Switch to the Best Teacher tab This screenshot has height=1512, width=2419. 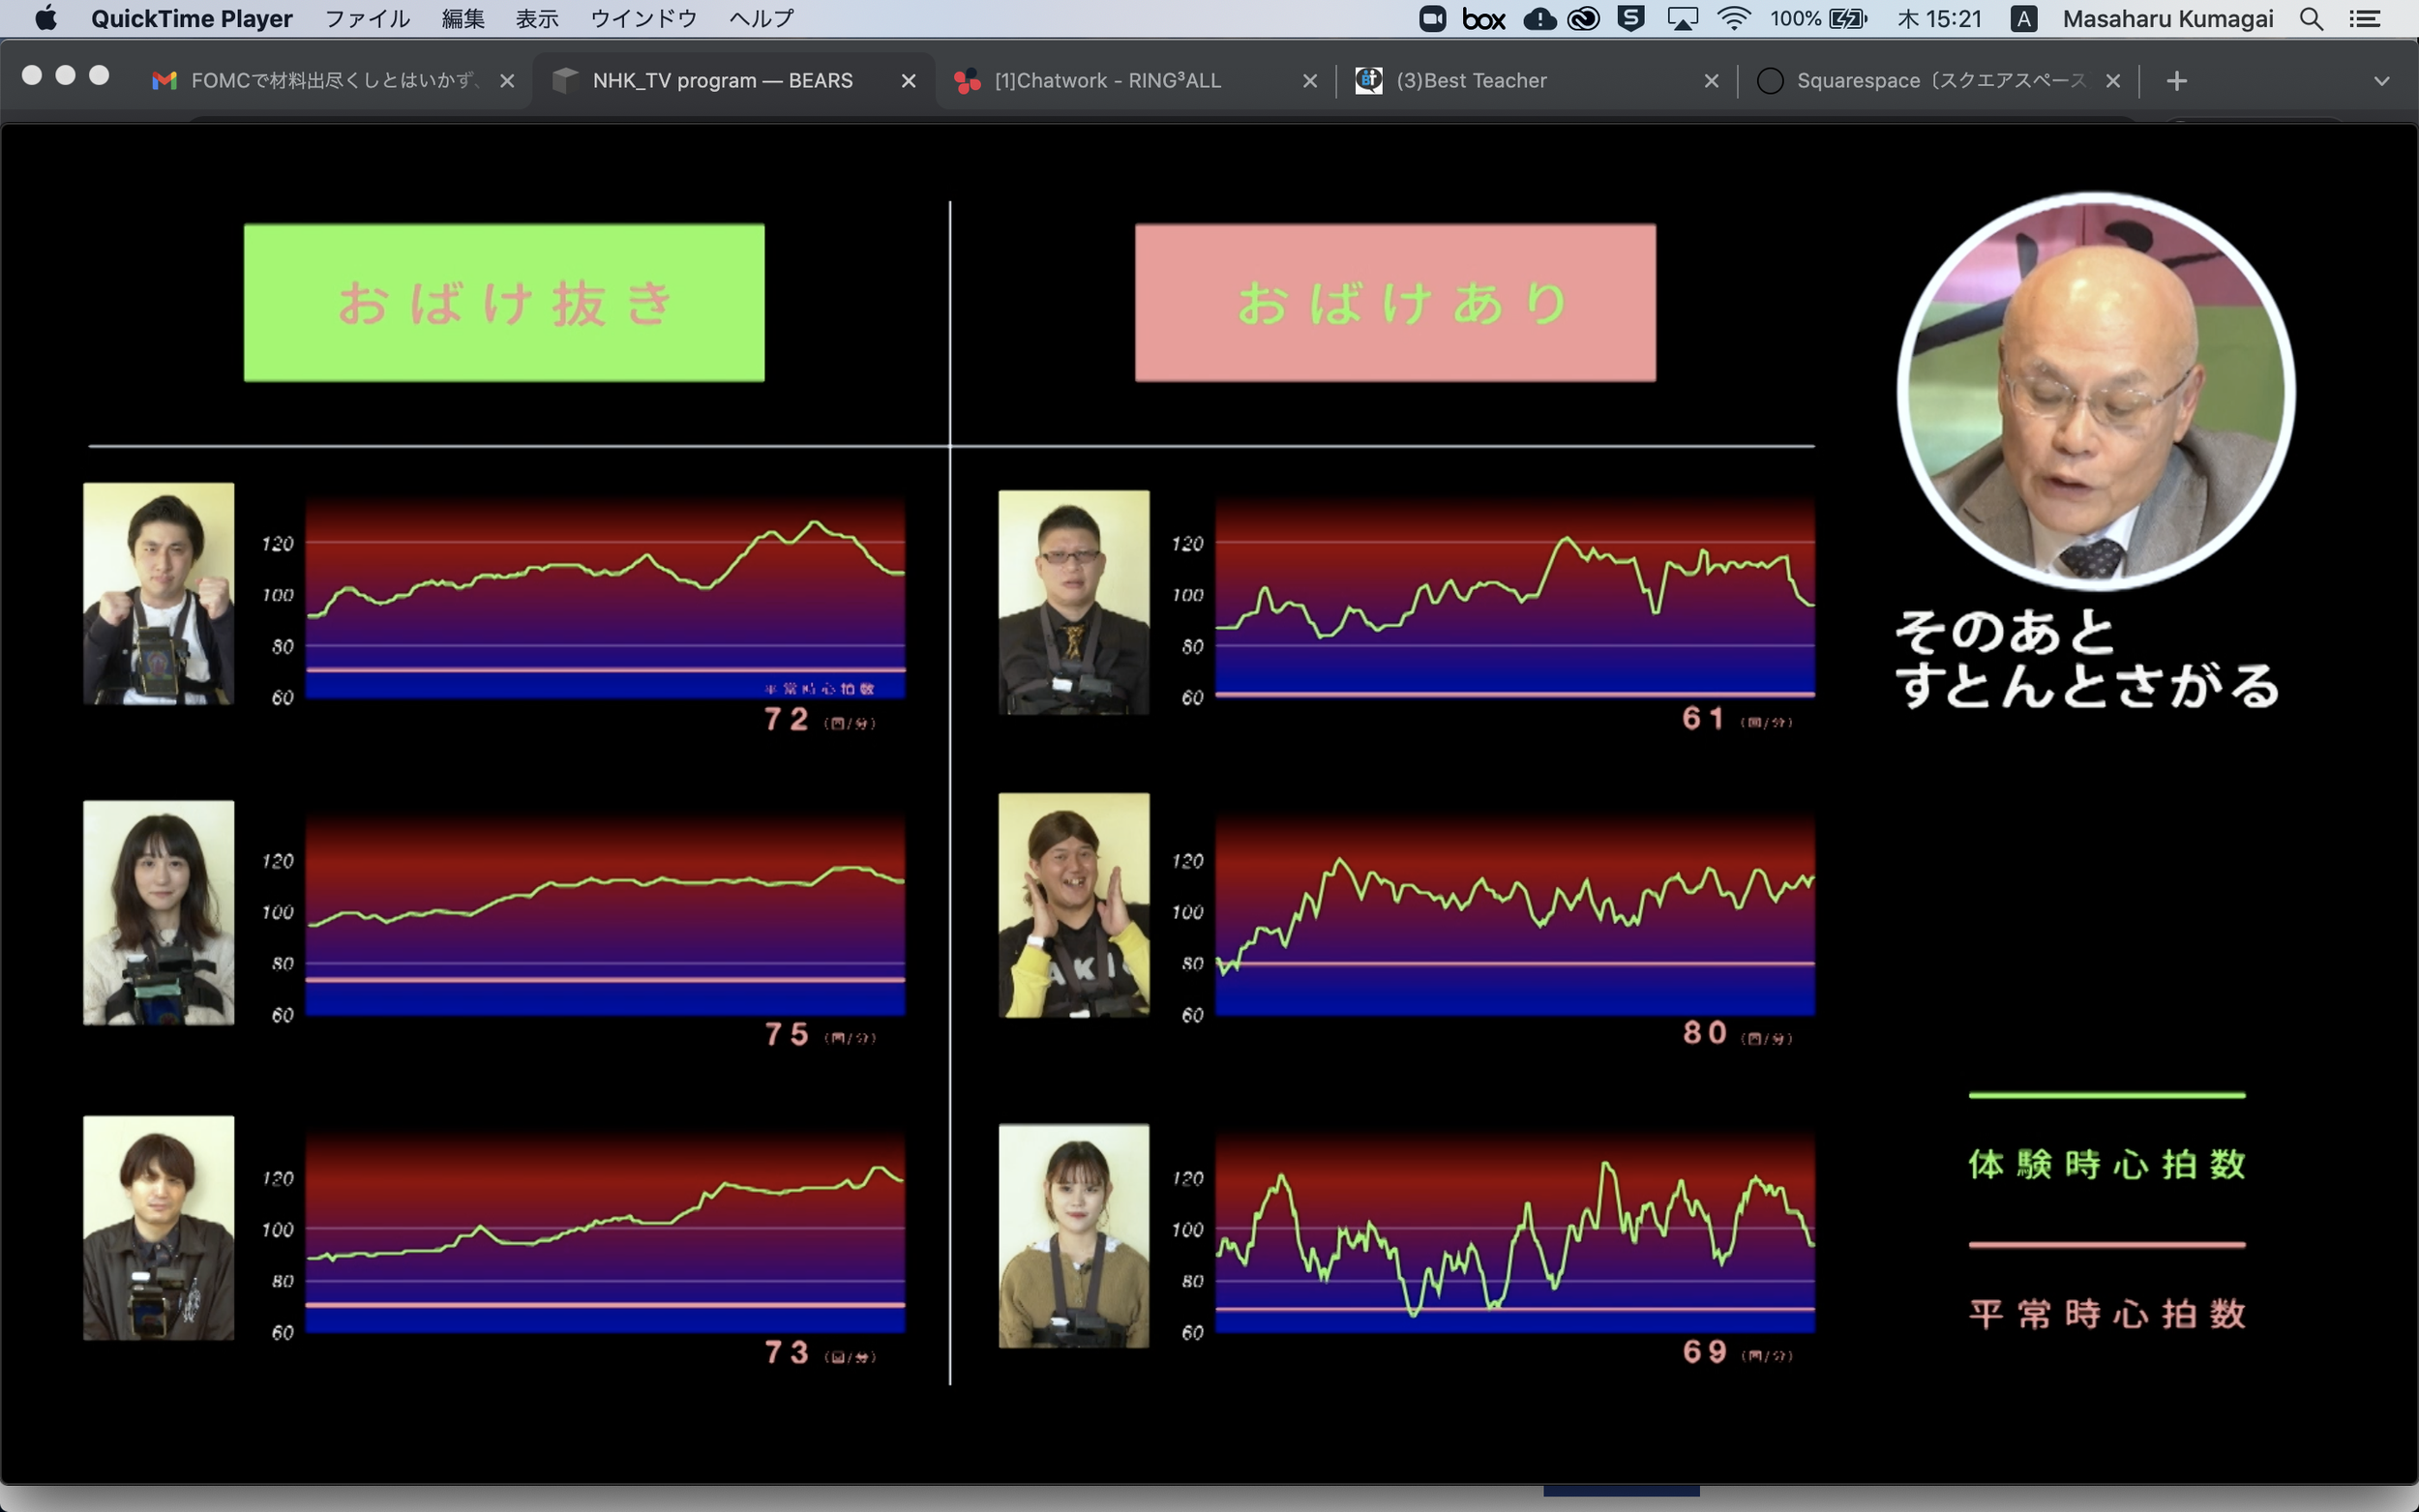[1471, 81]
